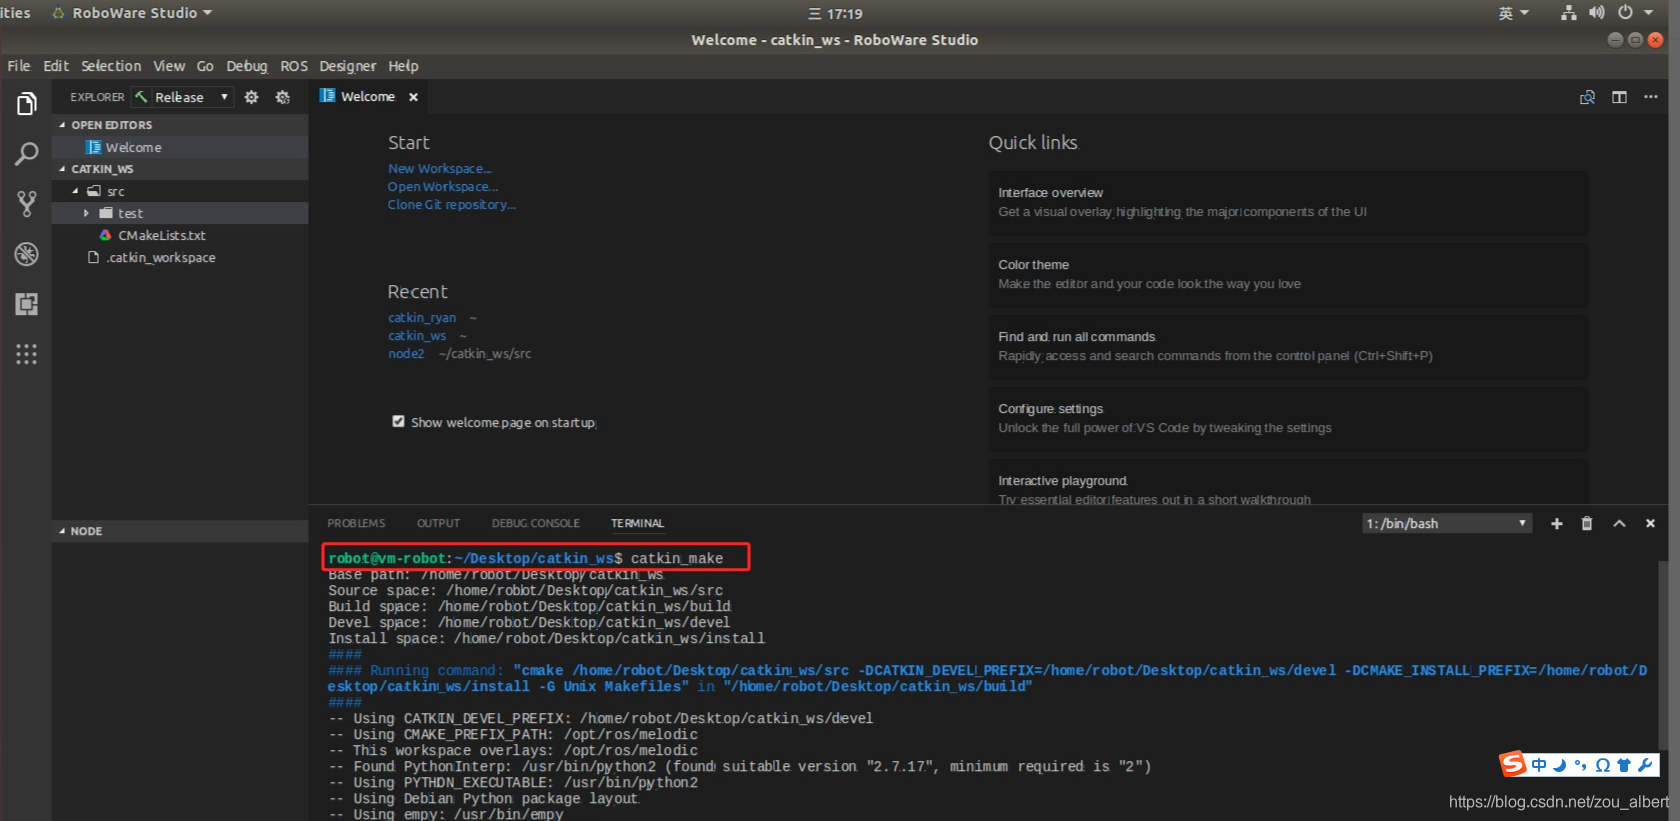
Task: Open the File menu
Action: click(x=19, y=66)
